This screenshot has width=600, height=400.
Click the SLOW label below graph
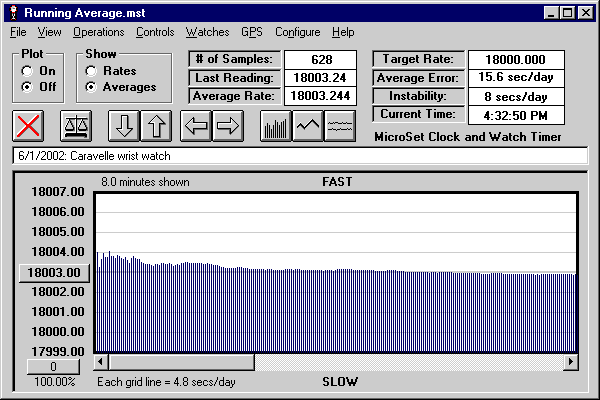[340, 382]
